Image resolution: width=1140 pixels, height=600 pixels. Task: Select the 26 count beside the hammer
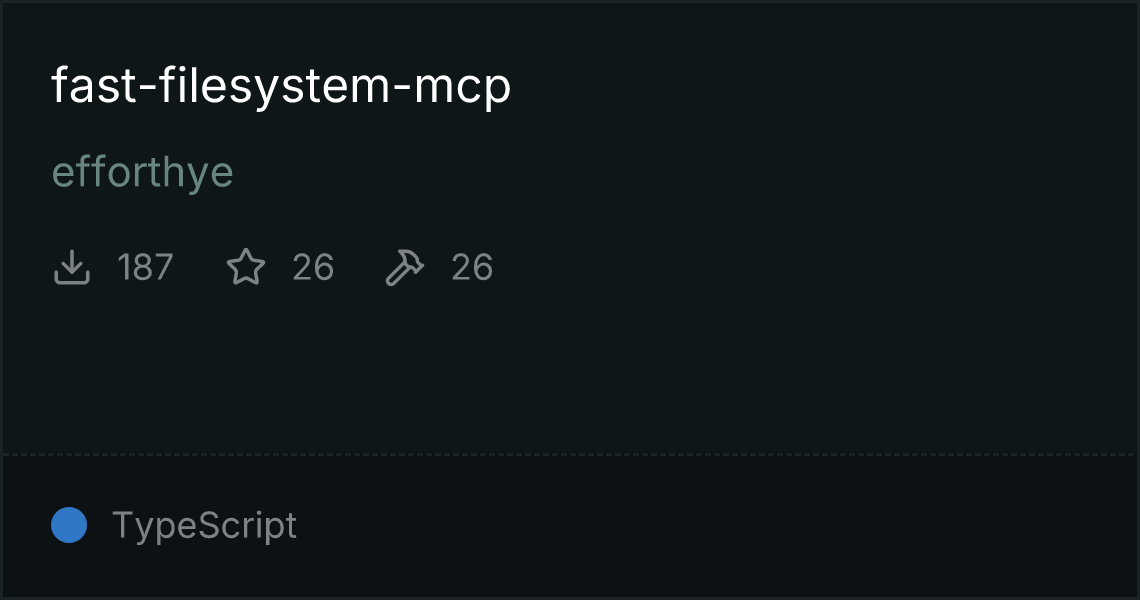[473, 267]
